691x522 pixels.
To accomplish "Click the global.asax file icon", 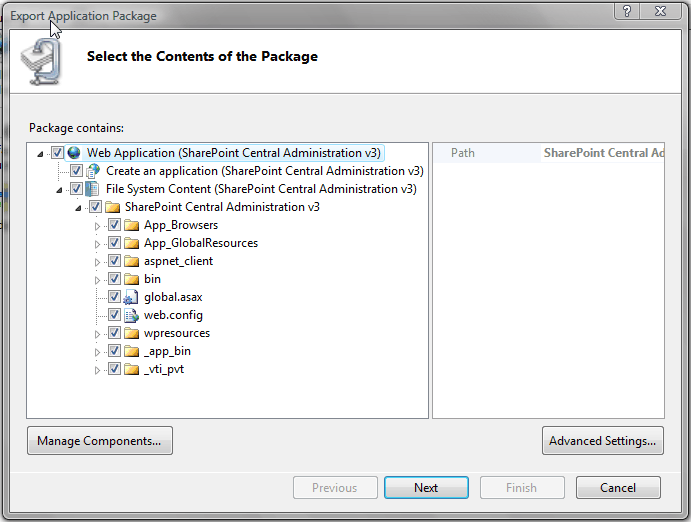I will (x=131, y=297).
